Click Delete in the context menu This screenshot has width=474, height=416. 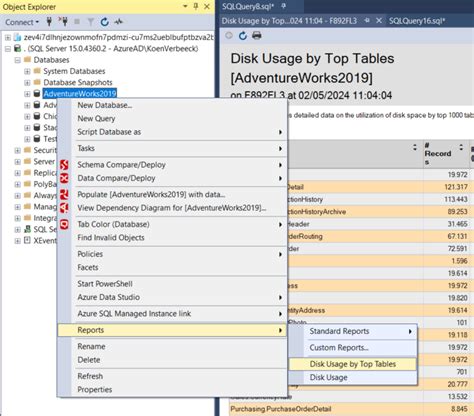(x=172, y=360)
